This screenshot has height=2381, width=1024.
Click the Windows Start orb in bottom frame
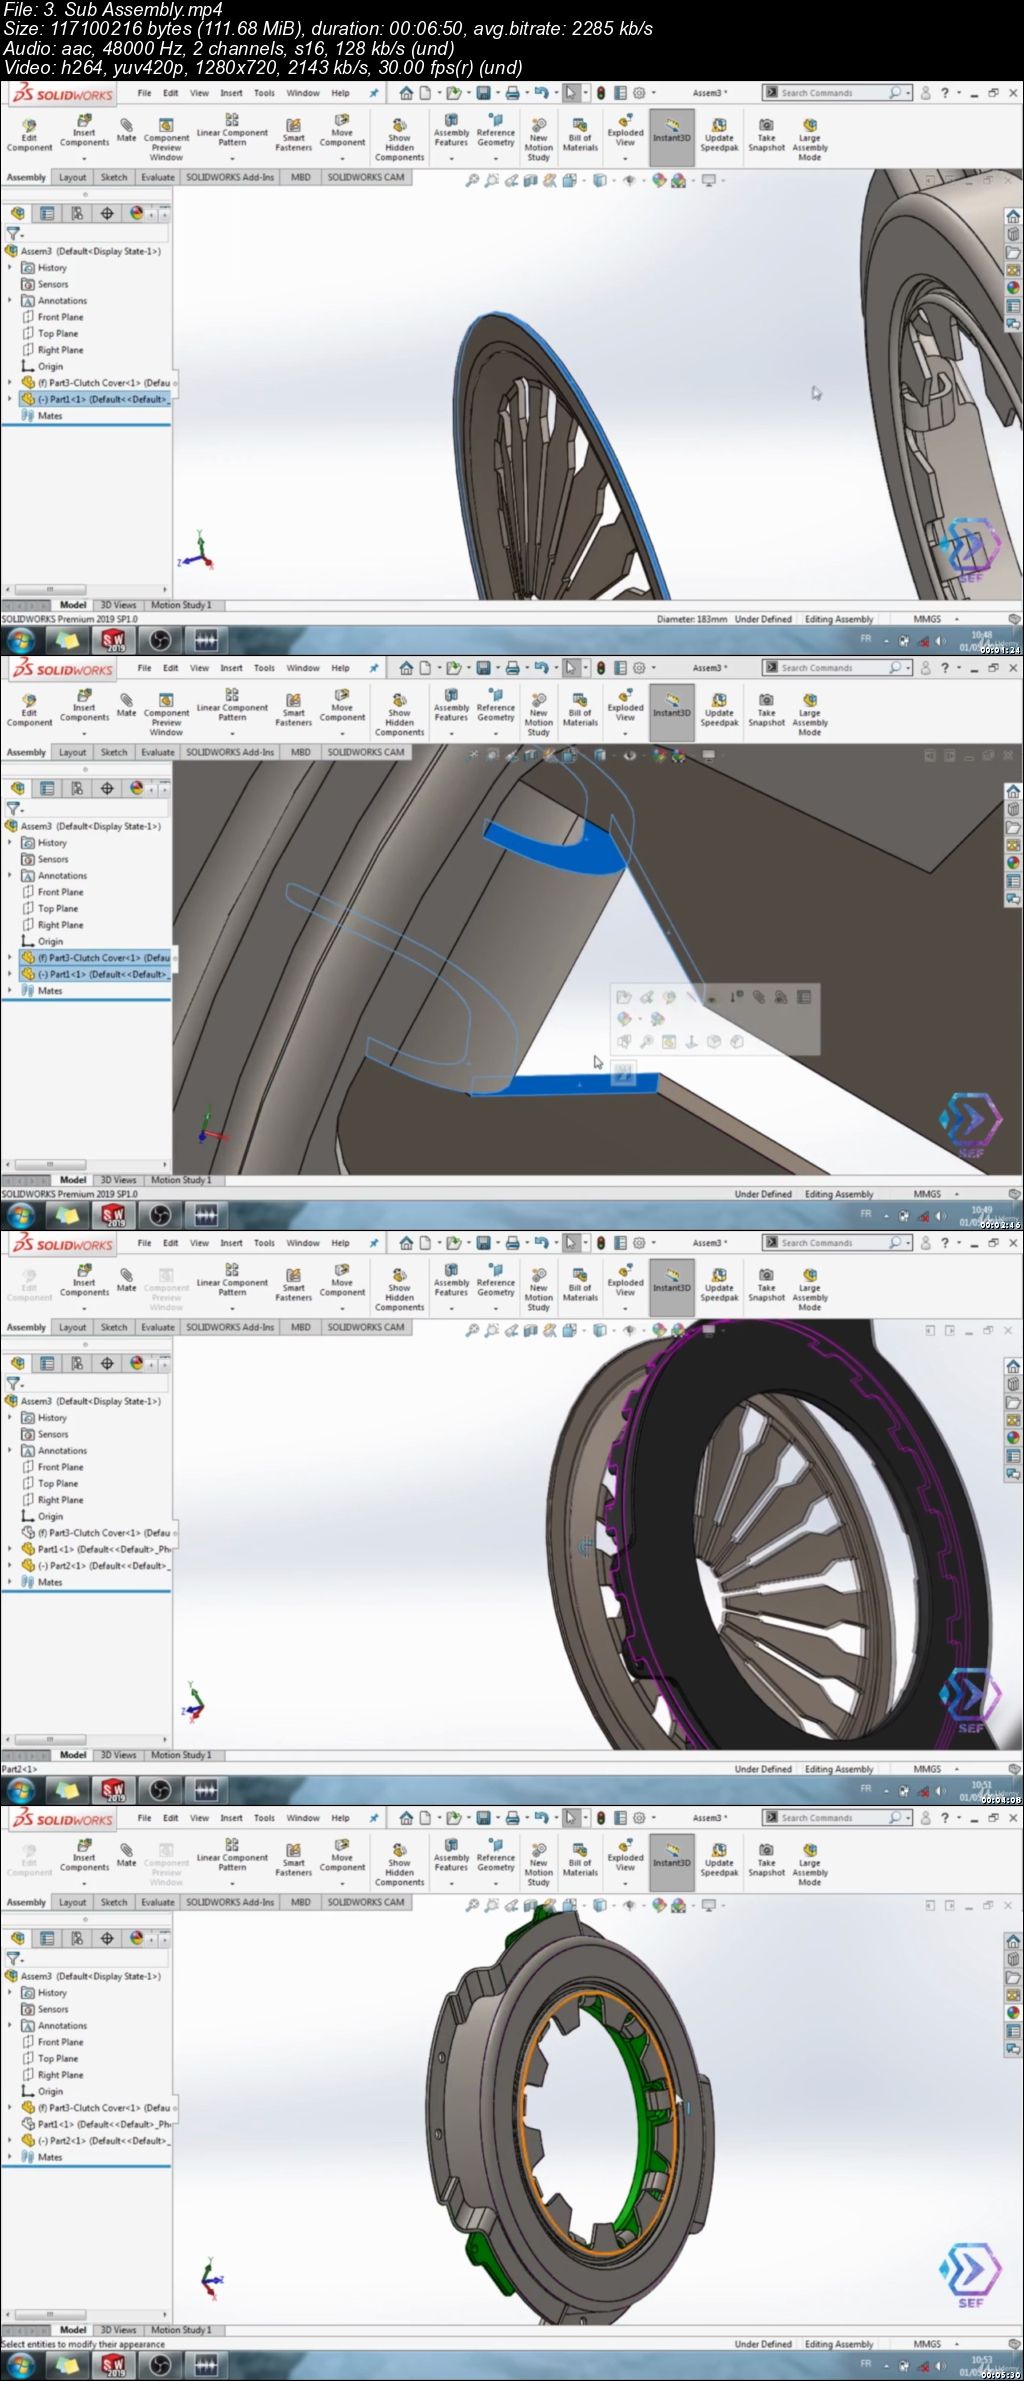[21, 2364]
